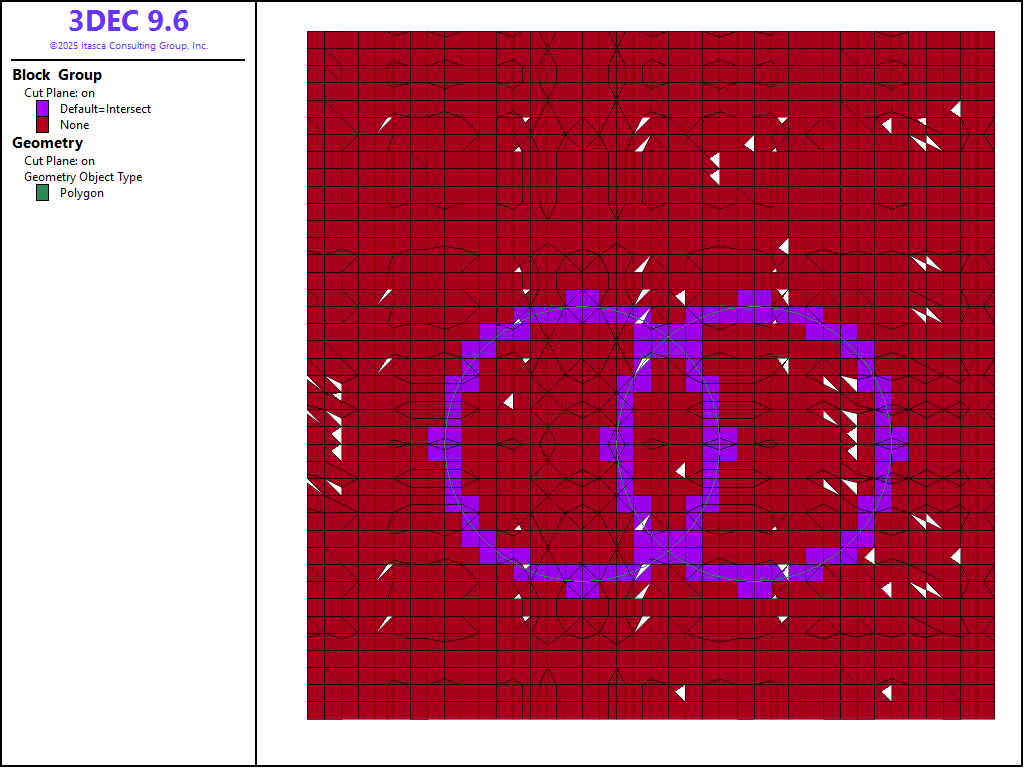Select the Block Group legend heading
Viewport: 1024px width, 768px height.
(x=57, y=75)
